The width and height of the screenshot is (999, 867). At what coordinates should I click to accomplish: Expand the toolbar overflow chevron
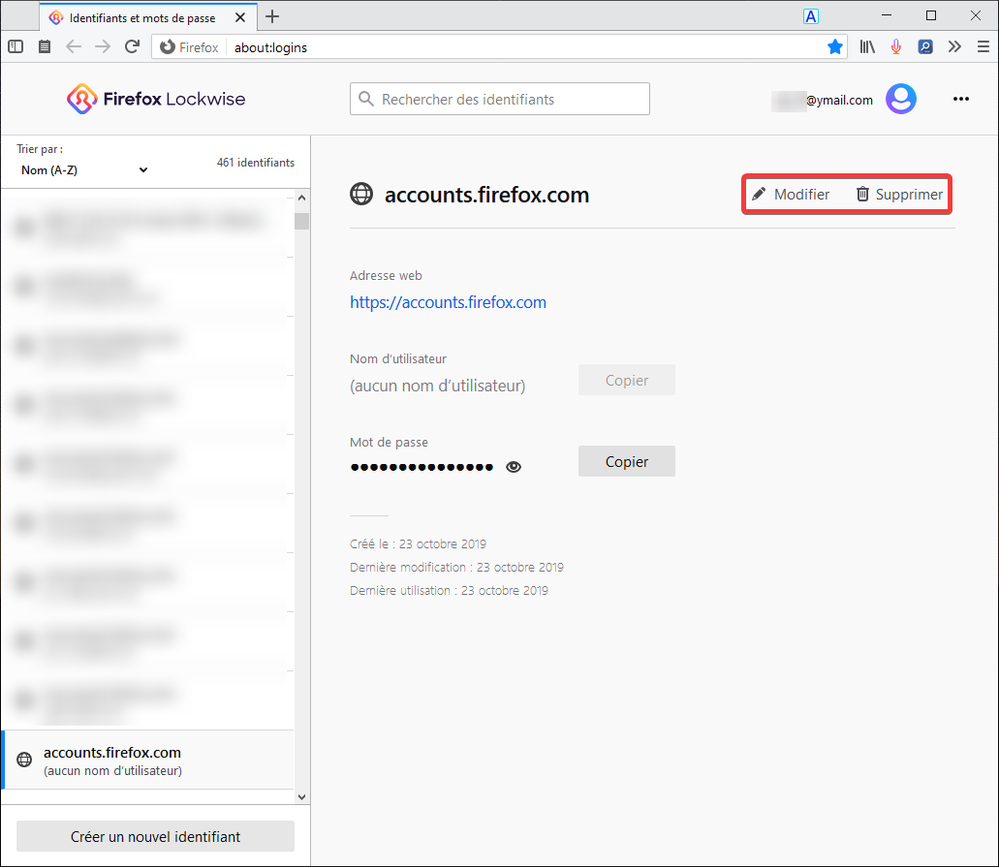(x=954, y=47)
